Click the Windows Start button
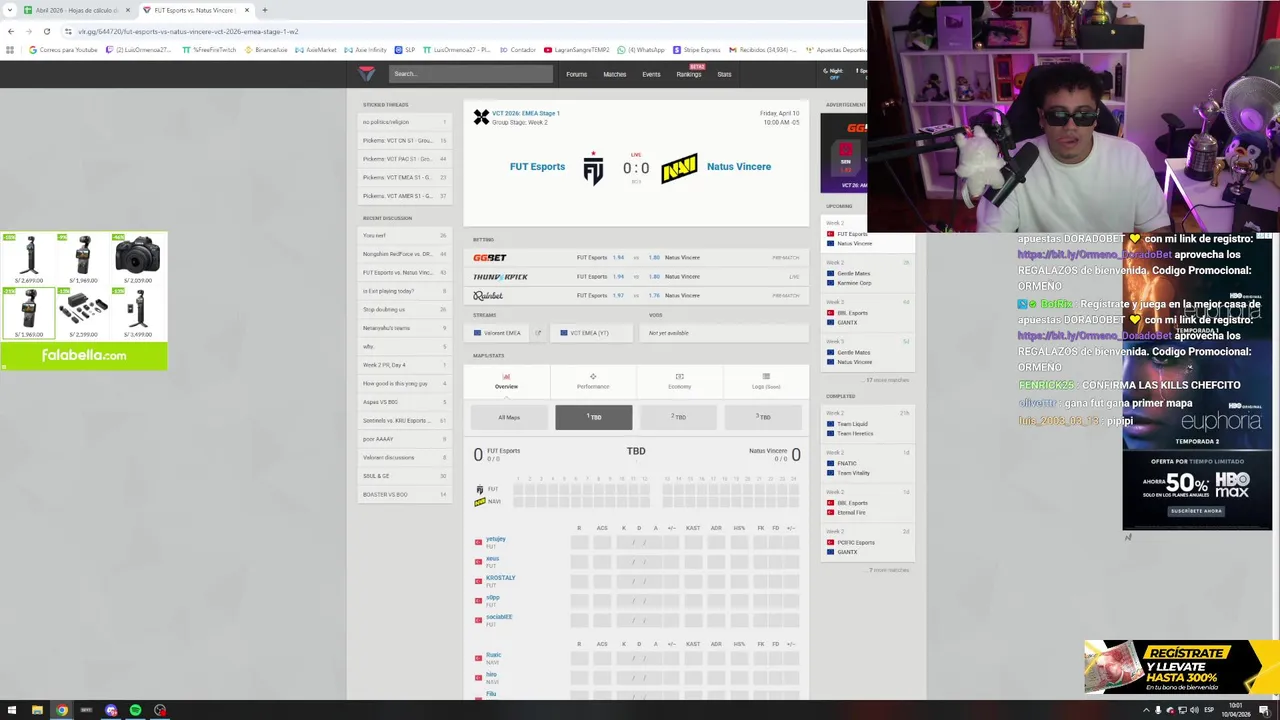This screenshot has height=720, width=1280. (12, 710)
